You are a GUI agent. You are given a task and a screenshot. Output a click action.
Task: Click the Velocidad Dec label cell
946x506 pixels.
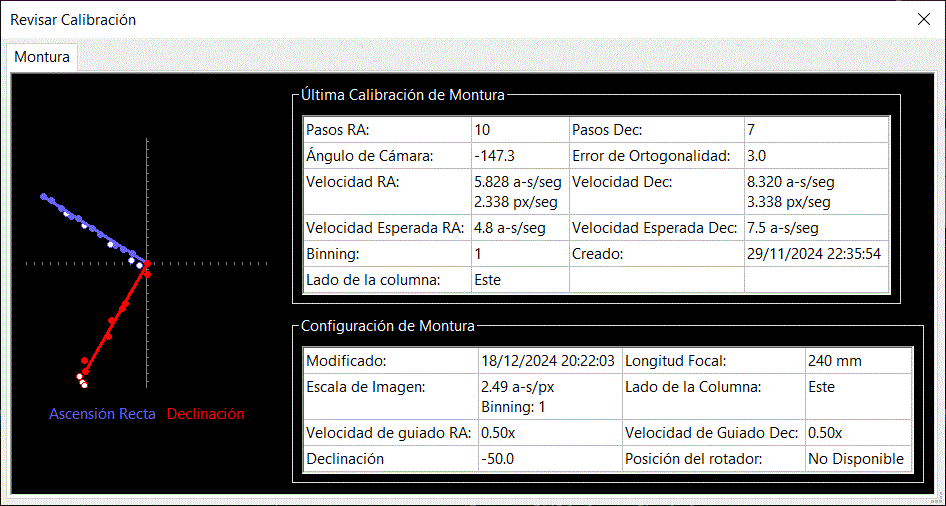pos(656,191)
